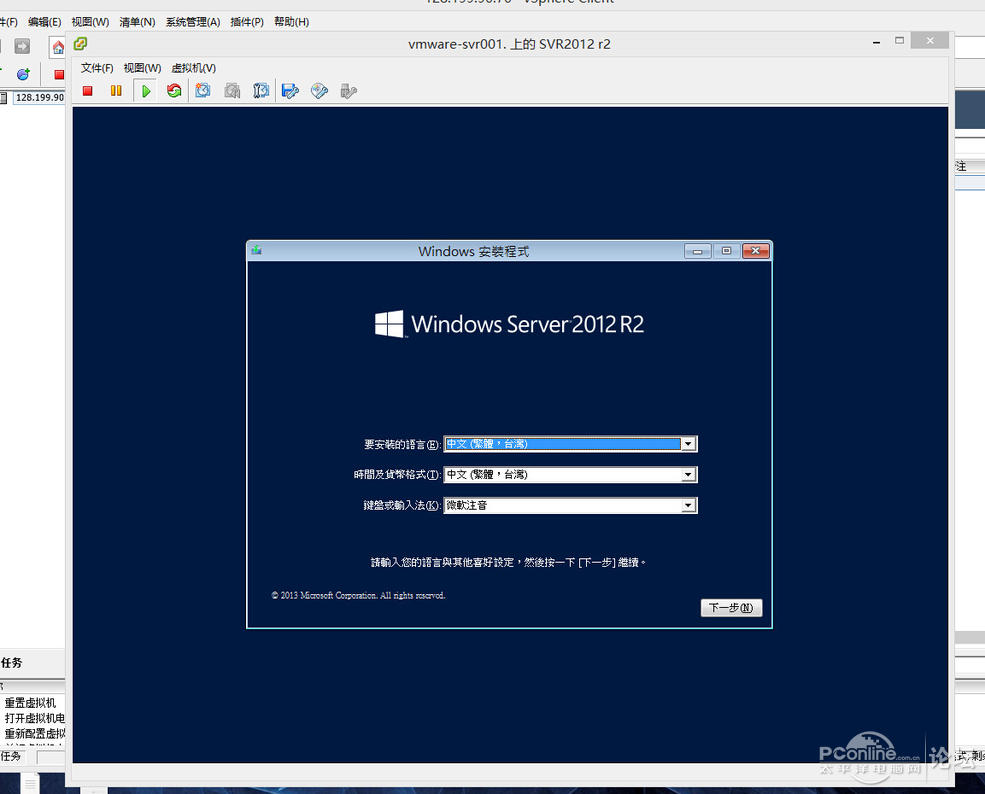The height and width of the screenshot is (794, 985).
Task: Click the greyed revert-to-snapshot icon
Action: pos(232,91)
